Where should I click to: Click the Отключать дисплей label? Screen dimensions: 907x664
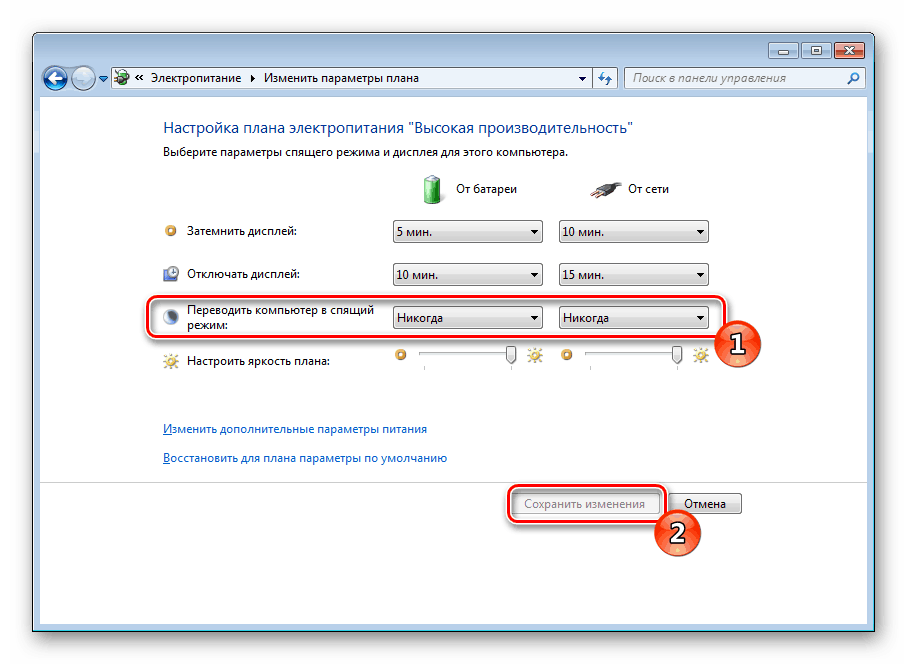[x=243, y=274]
